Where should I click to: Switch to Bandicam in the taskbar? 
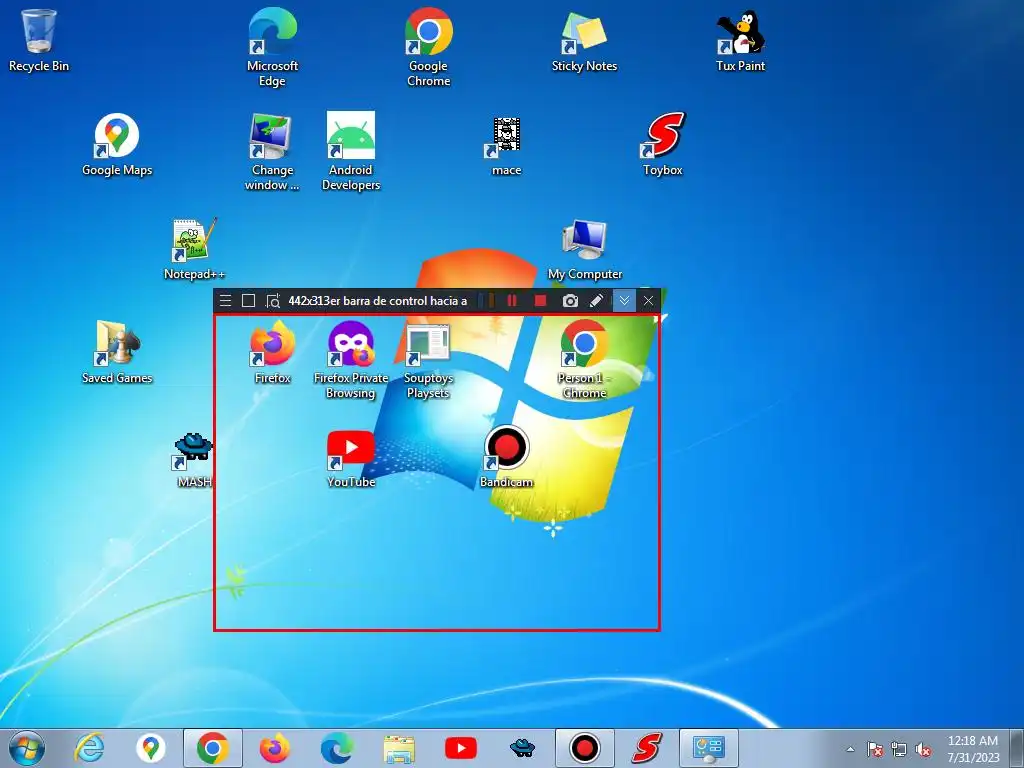point(584,748)
